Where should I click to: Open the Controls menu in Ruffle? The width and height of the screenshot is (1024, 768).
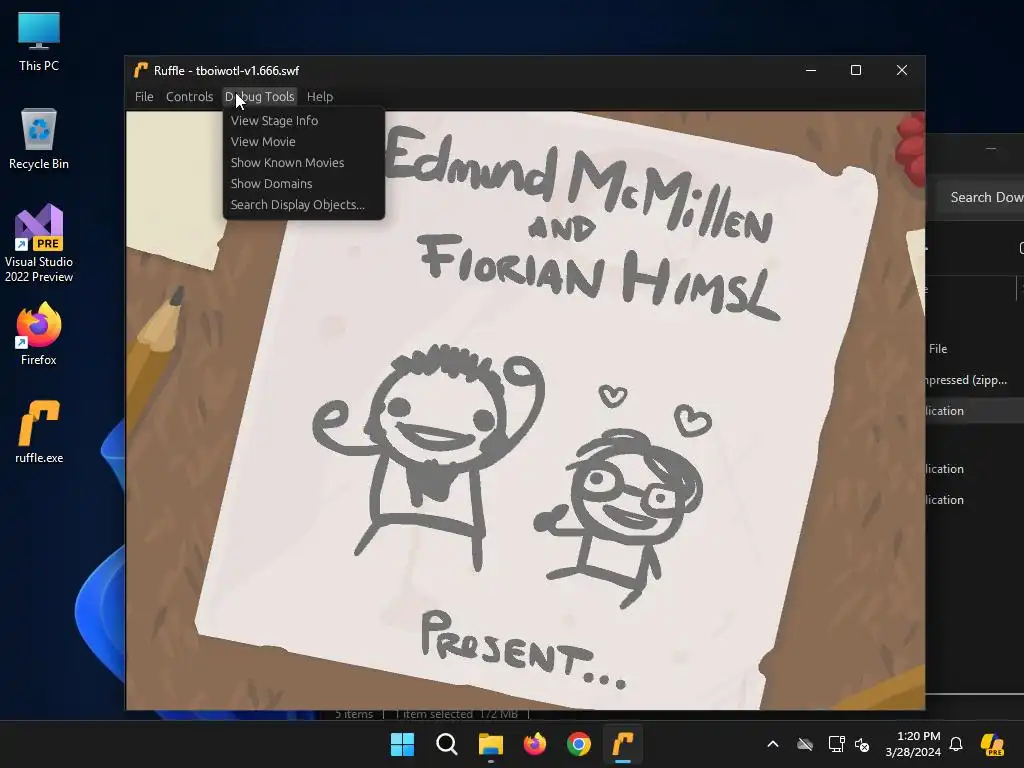coord(189,97)
